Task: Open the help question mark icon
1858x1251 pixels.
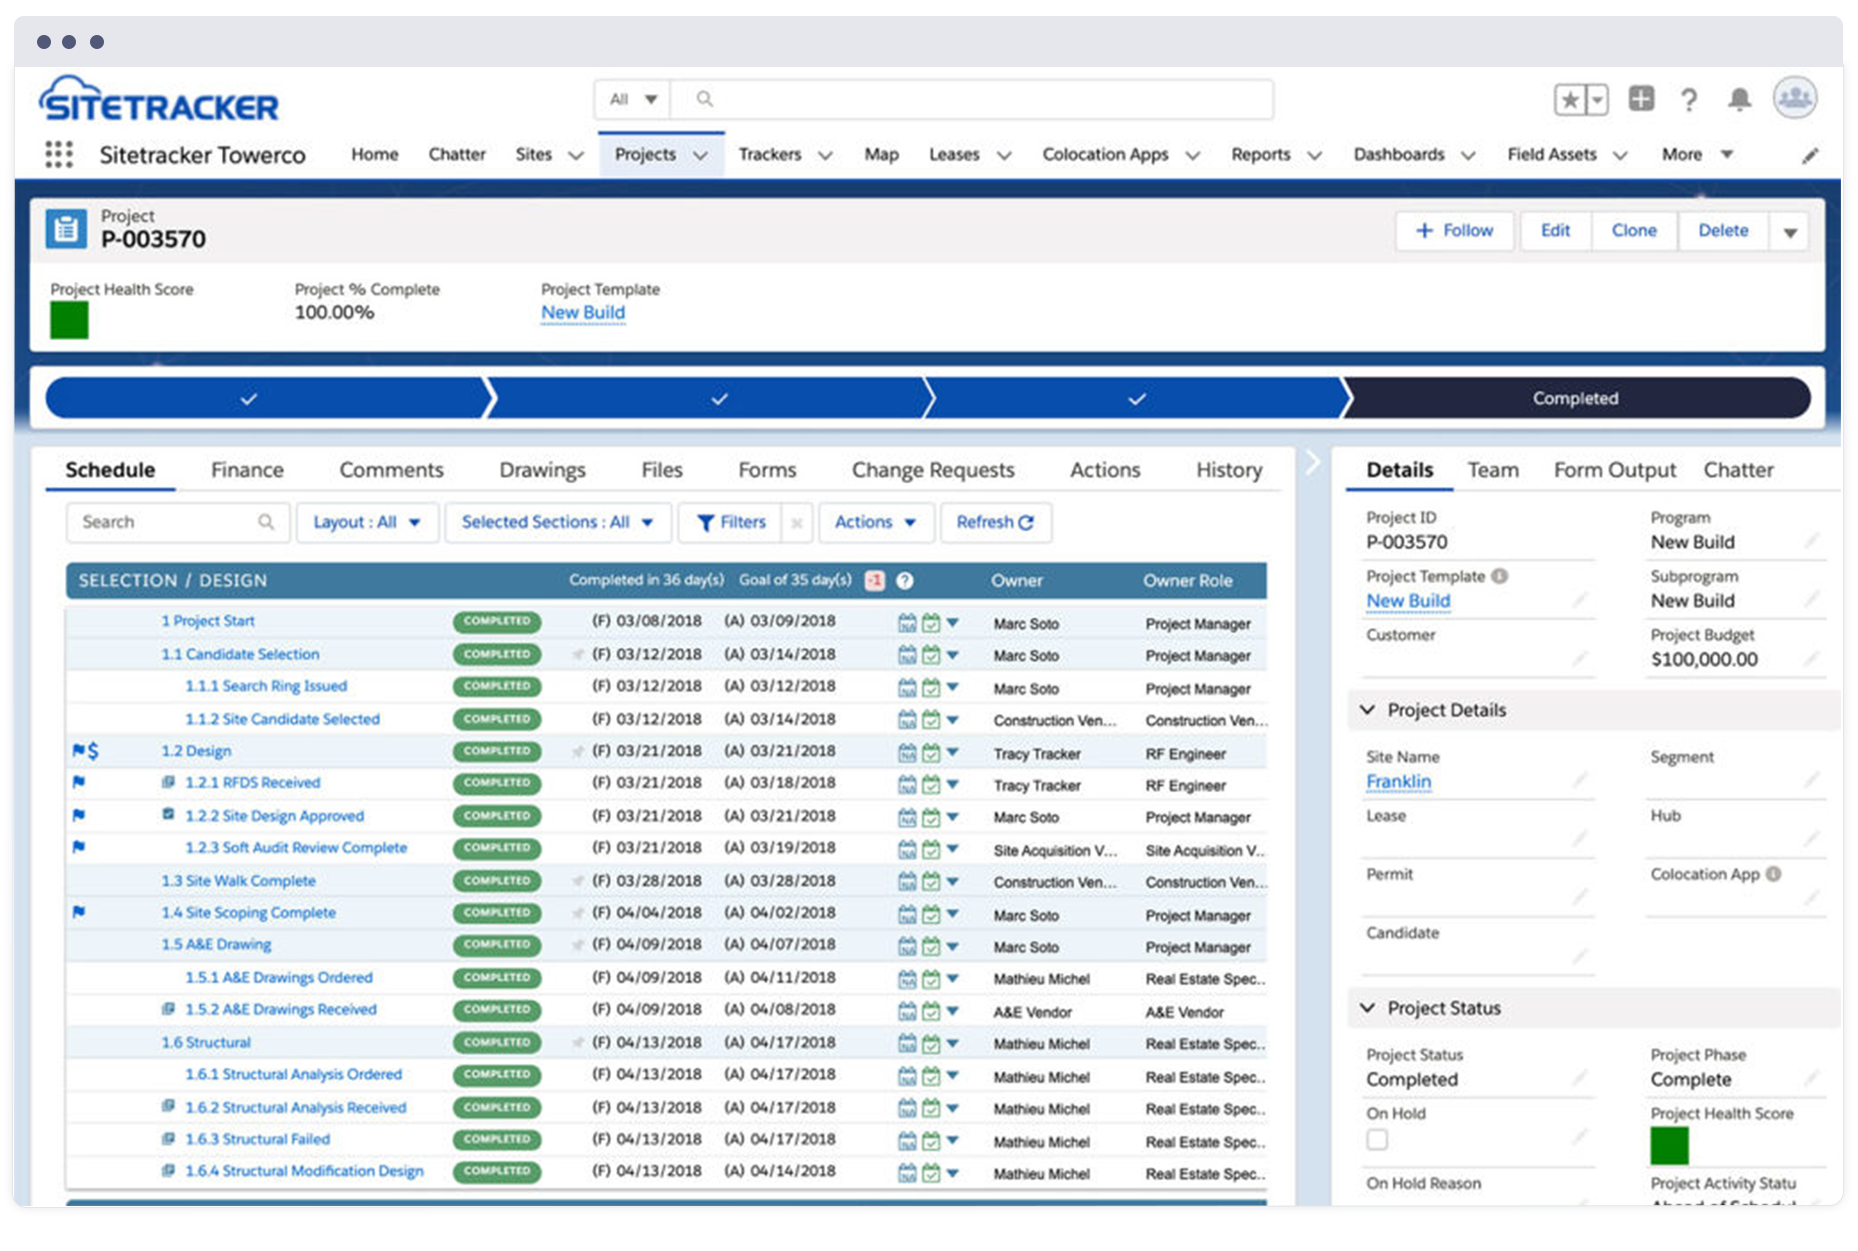Action: coord(1689,99)
